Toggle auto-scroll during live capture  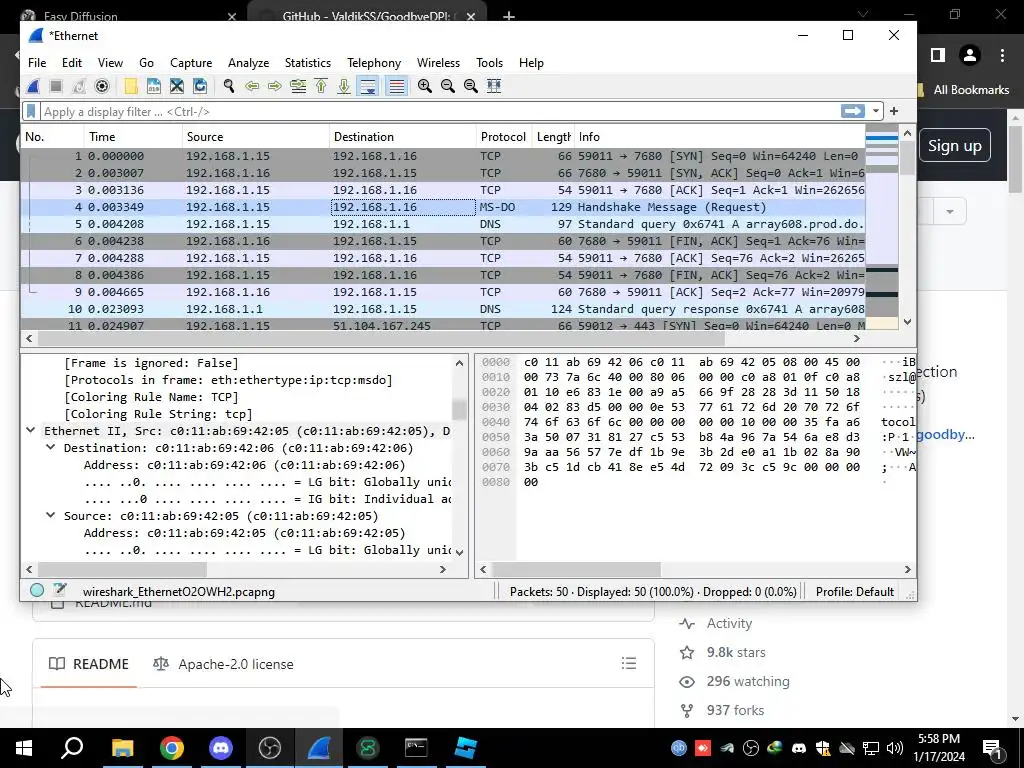pos(368,86)
